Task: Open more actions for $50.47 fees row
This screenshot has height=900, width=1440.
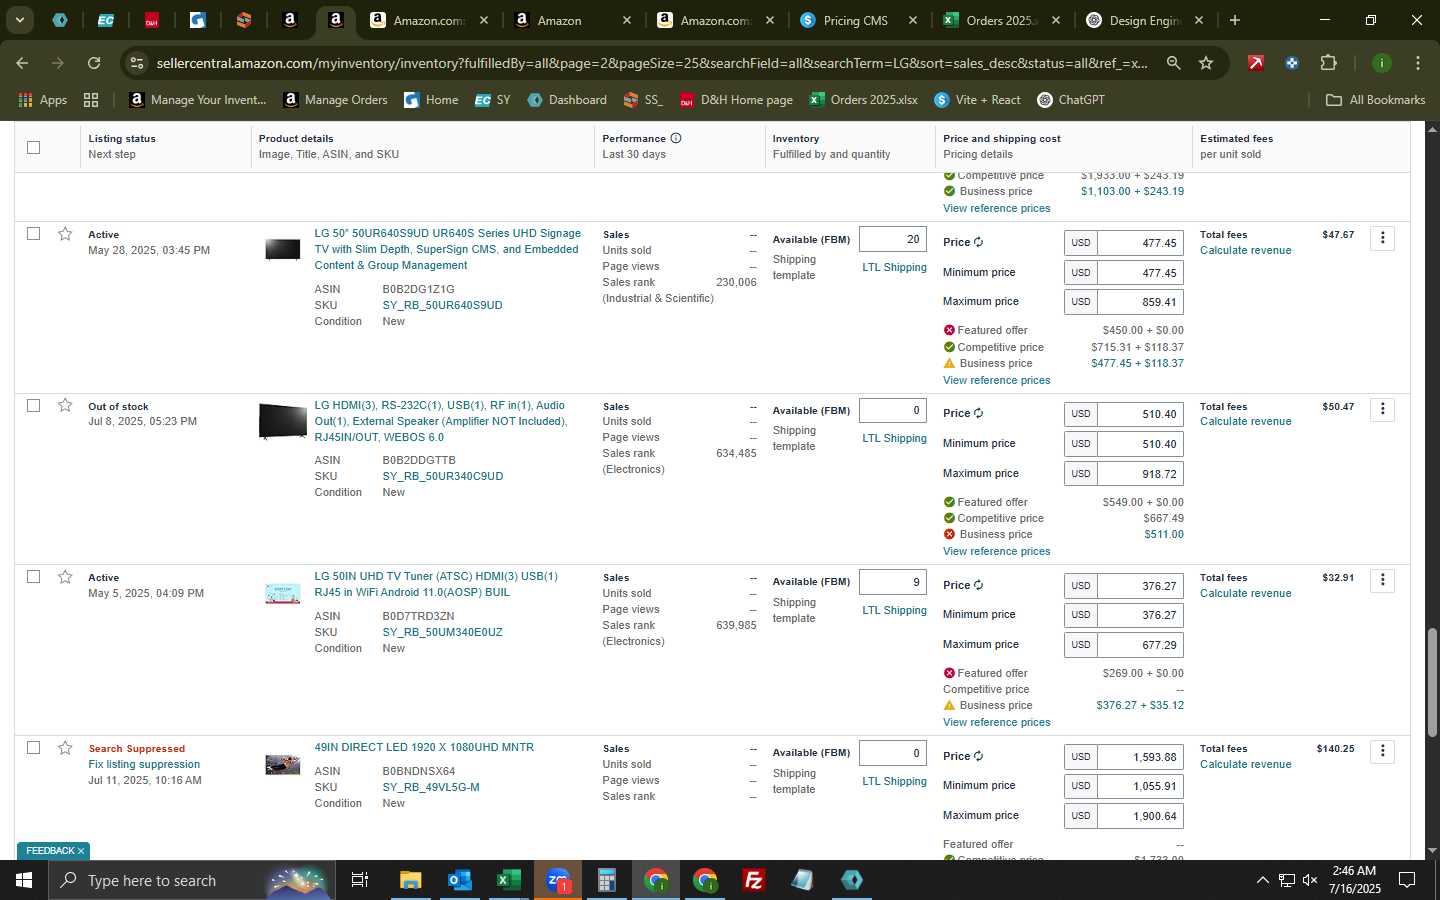Action: point(1382,409)
